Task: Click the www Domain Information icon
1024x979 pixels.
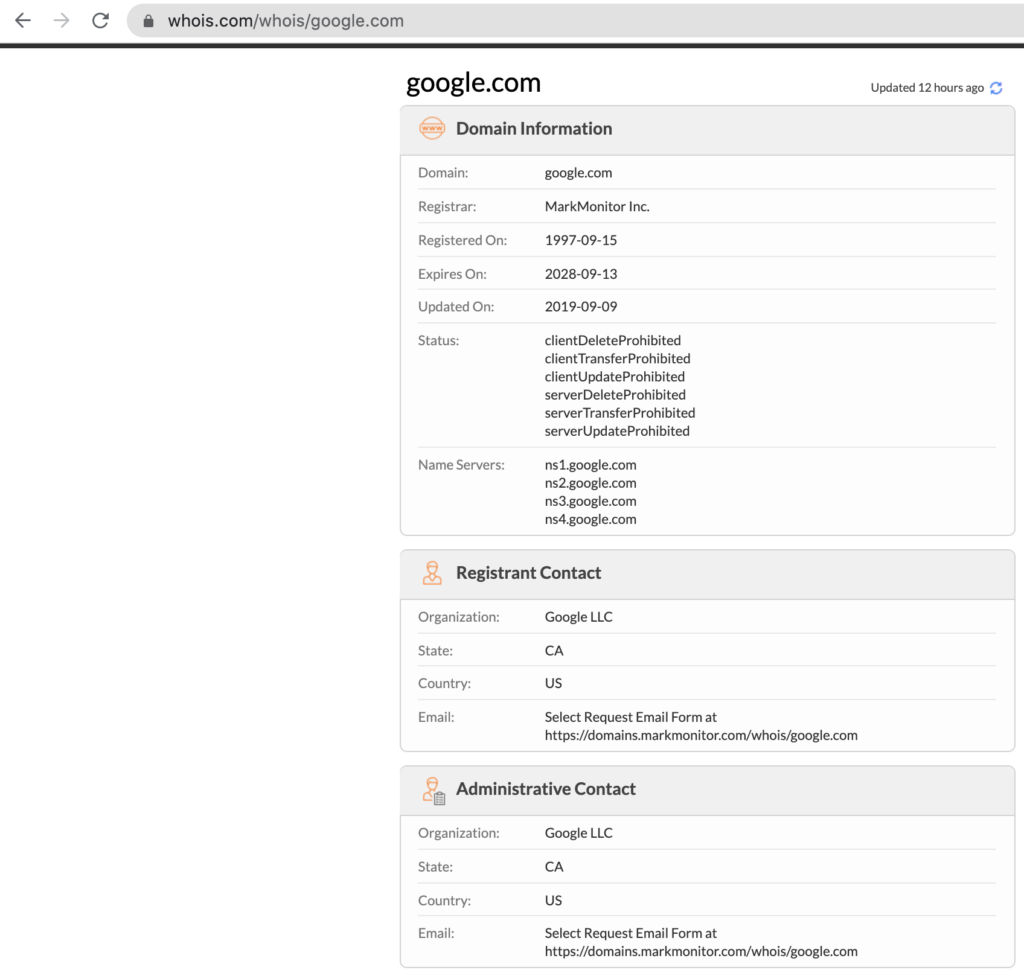Action: pyautogui.click(x=432, y=129)
